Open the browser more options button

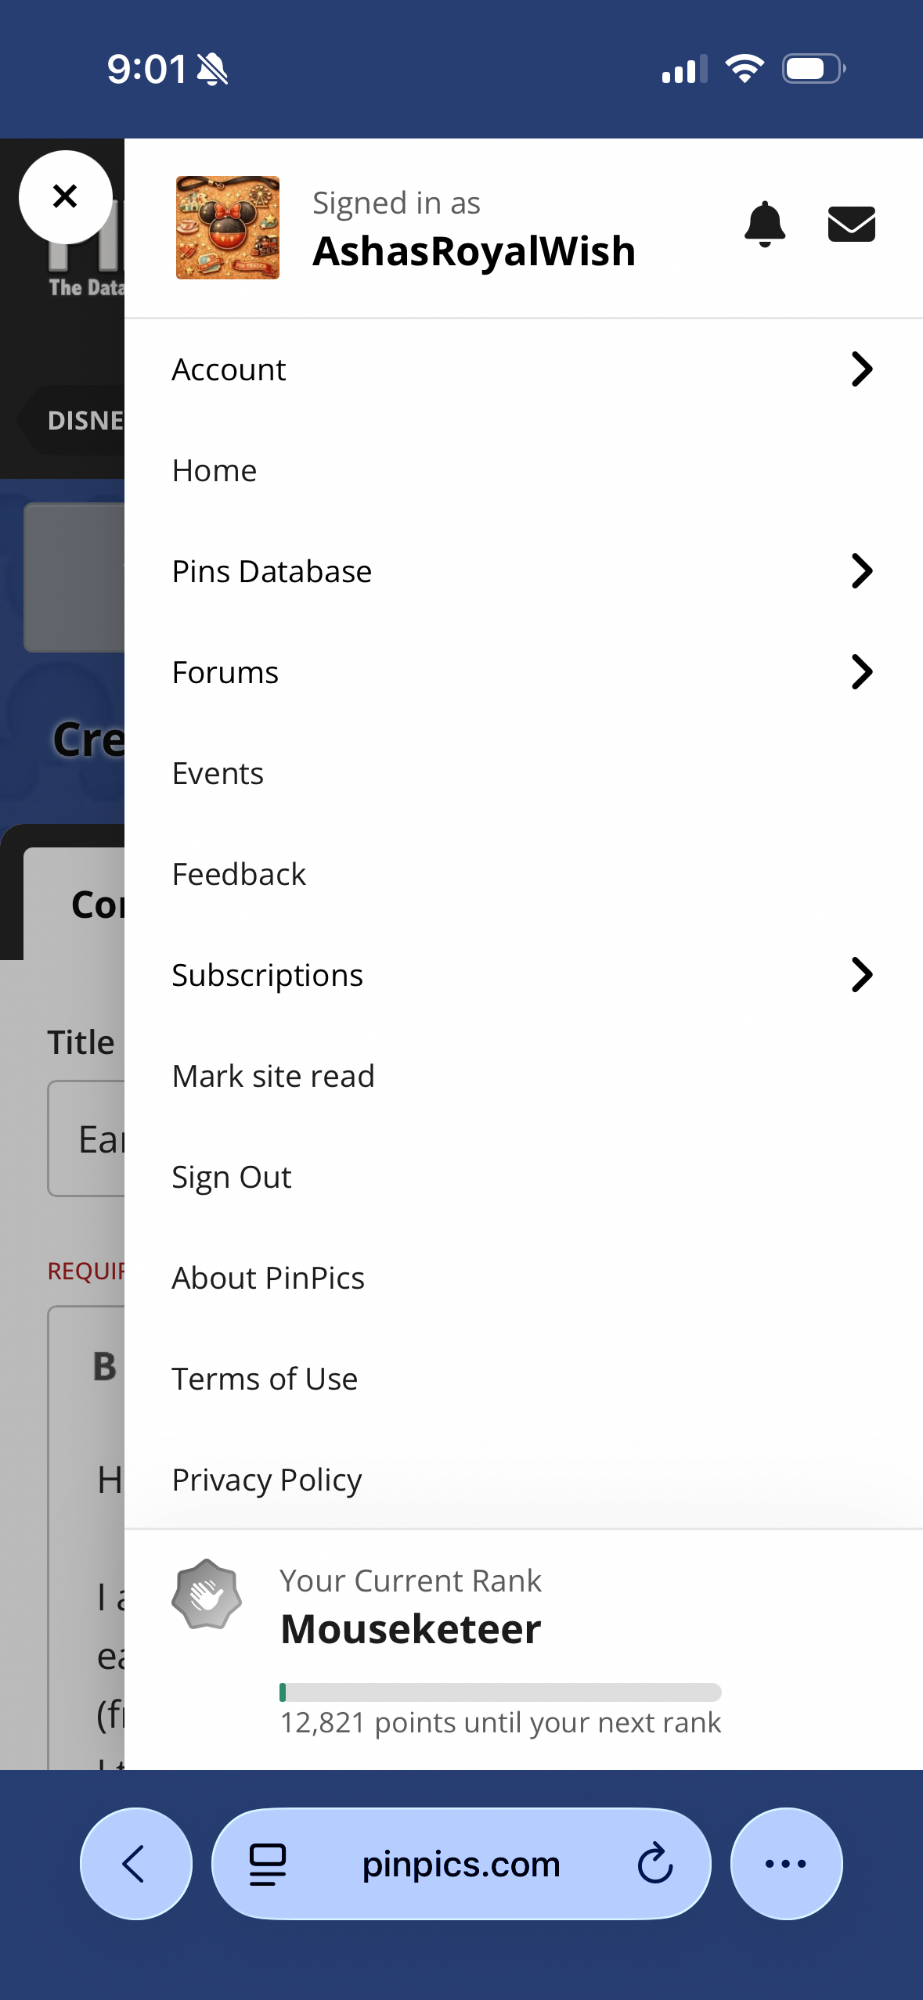click(x=786, y=1863)
